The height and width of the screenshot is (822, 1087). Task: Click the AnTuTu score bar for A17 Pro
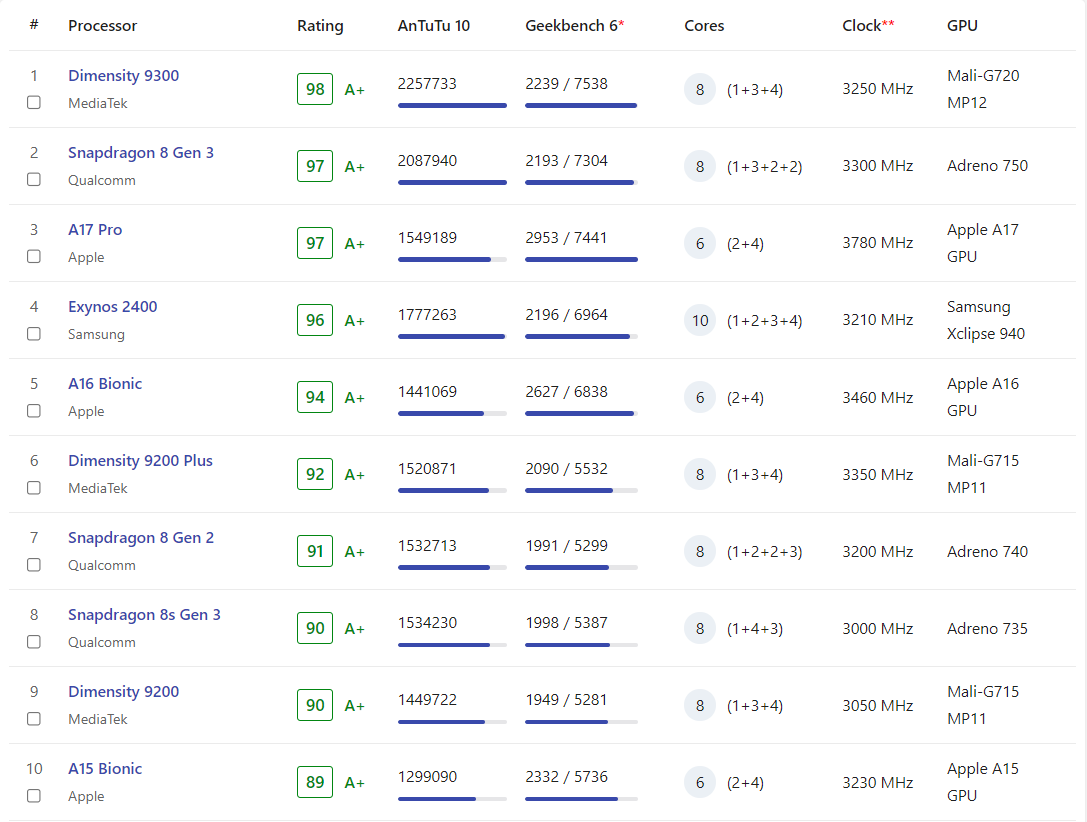[452, 259]
